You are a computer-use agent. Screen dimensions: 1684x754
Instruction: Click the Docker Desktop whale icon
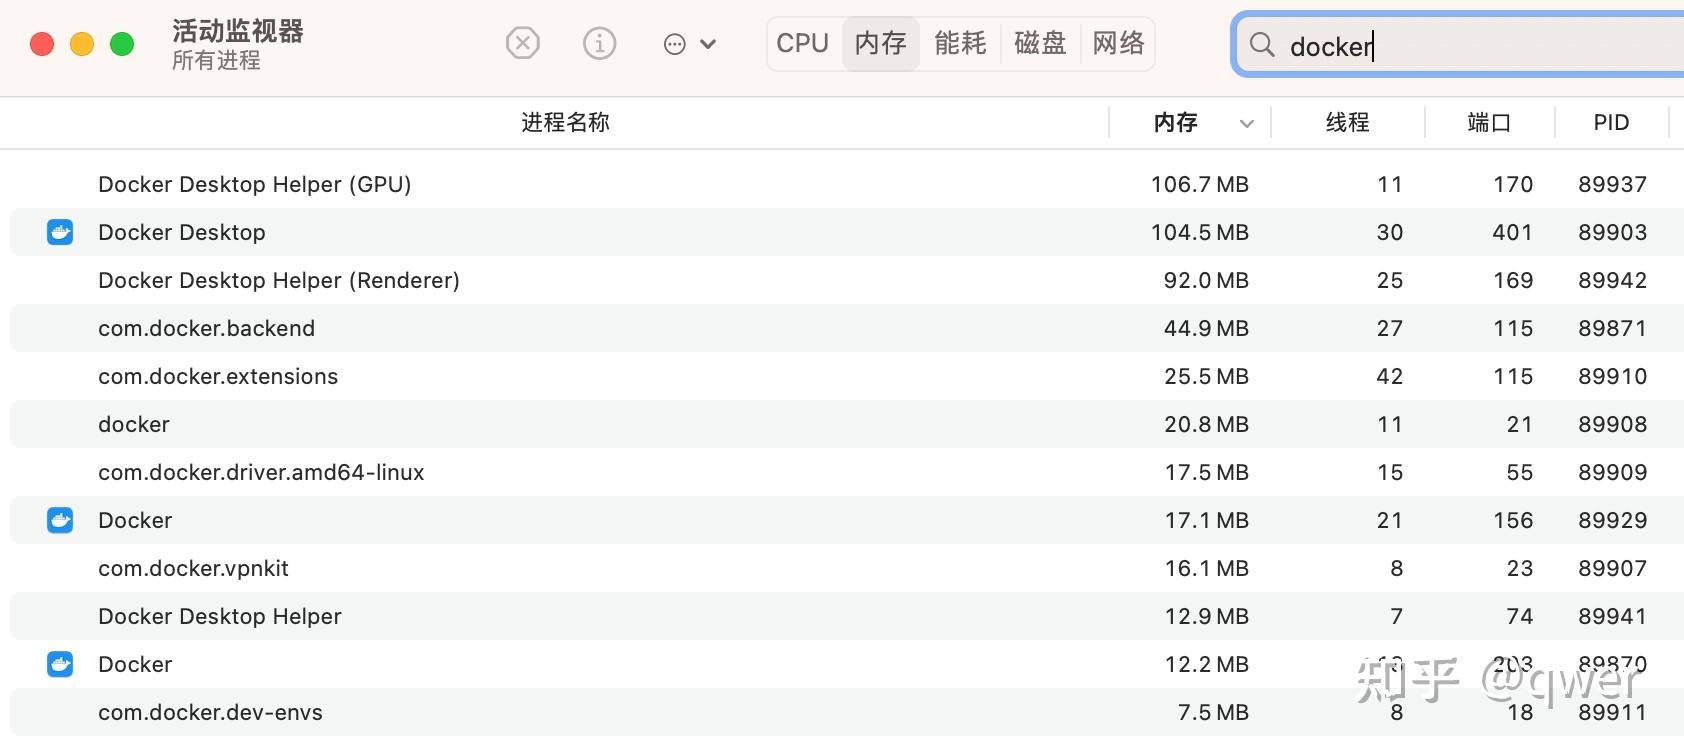[x=60, y=232]
